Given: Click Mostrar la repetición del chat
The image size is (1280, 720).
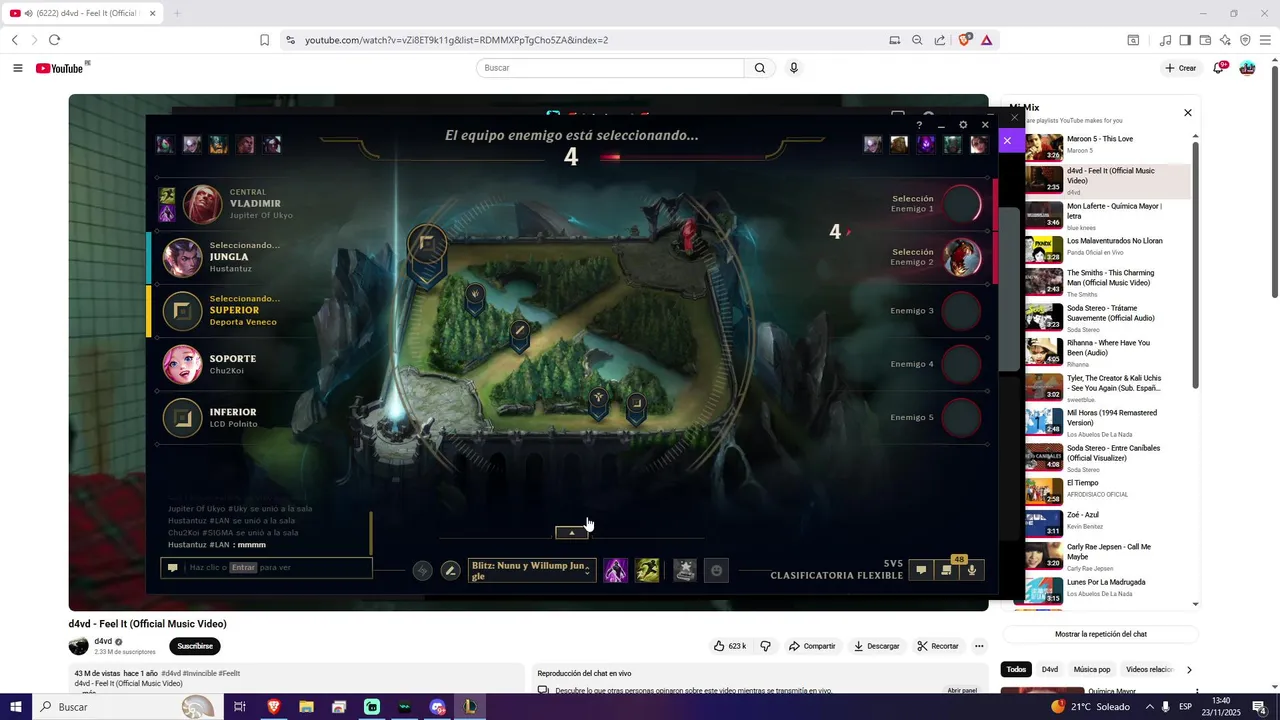Looking at the screenshot, I should (x=1100, y=634).
